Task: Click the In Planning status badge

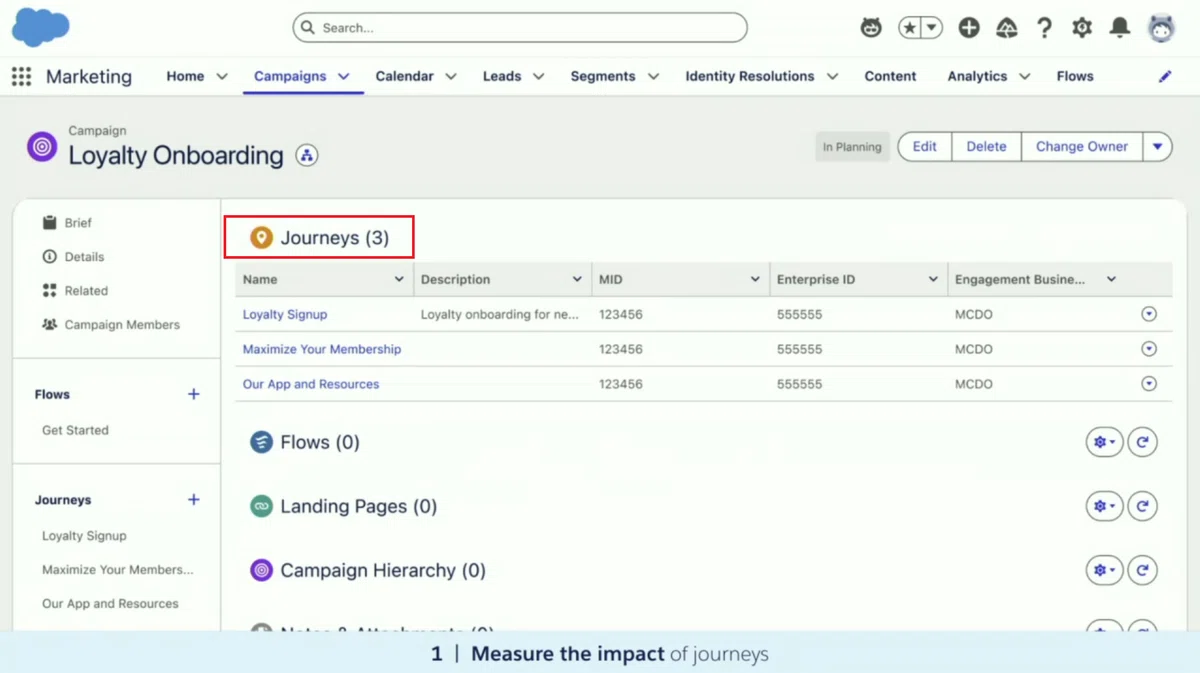Action: coord(852,147)
